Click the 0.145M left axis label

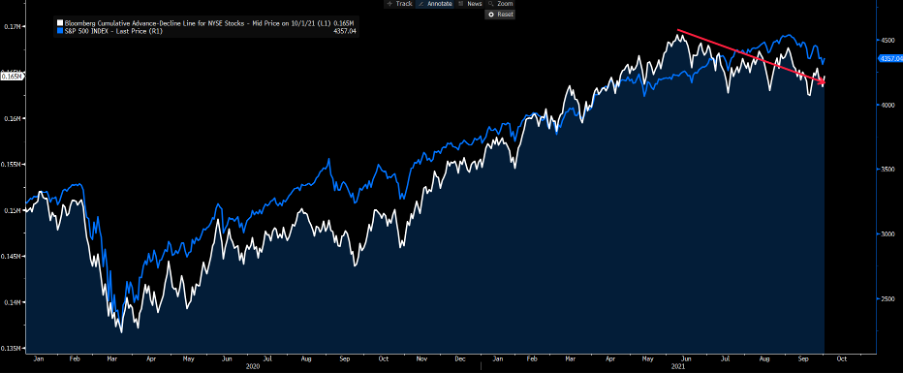pos(12,256)
